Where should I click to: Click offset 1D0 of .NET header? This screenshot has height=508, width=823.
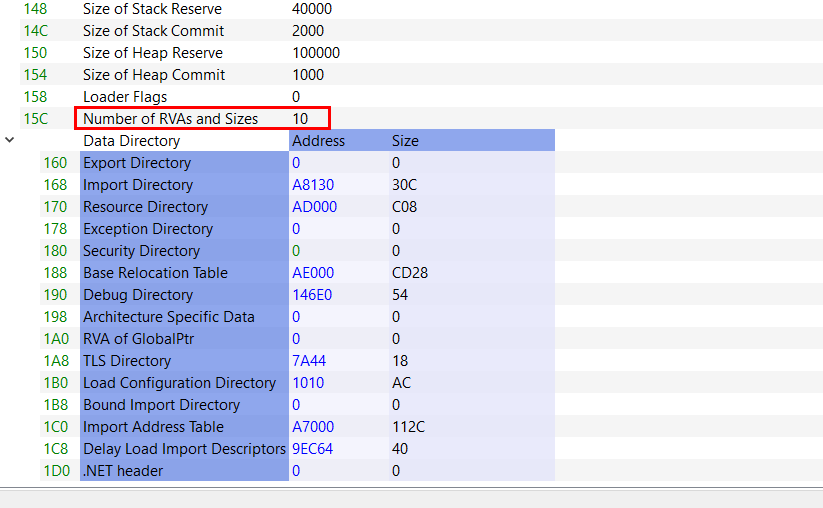tap(57, 471)
